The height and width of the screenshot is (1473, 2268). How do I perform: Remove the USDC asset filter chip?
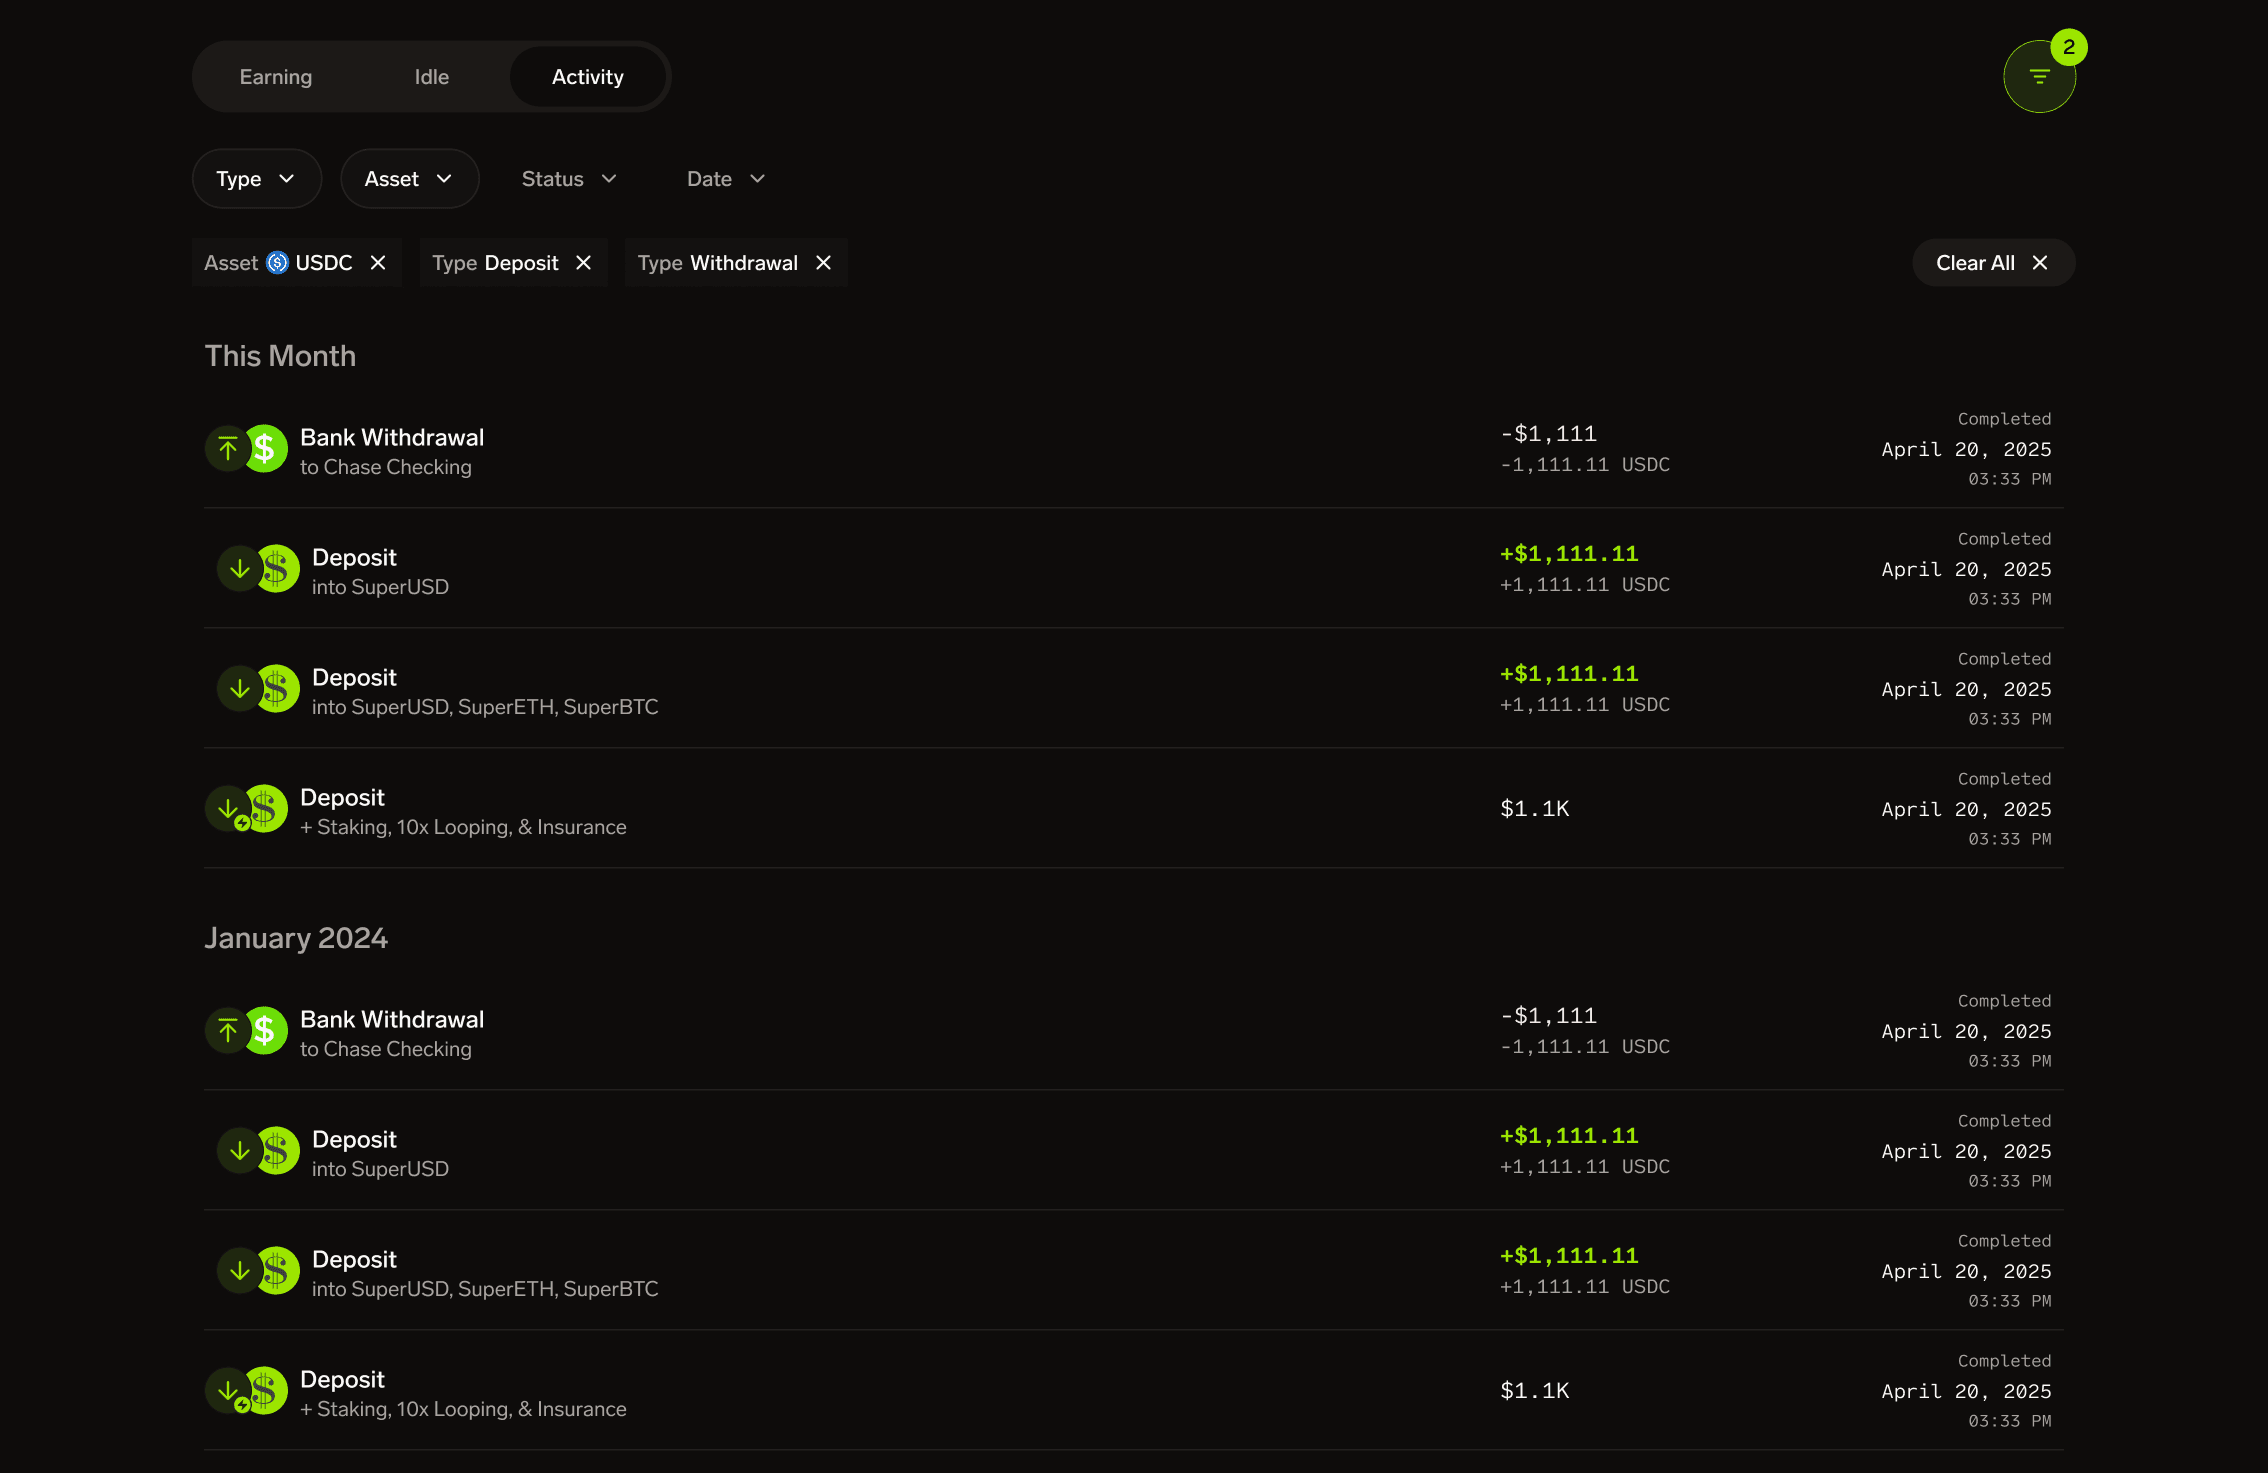(378, 263)
